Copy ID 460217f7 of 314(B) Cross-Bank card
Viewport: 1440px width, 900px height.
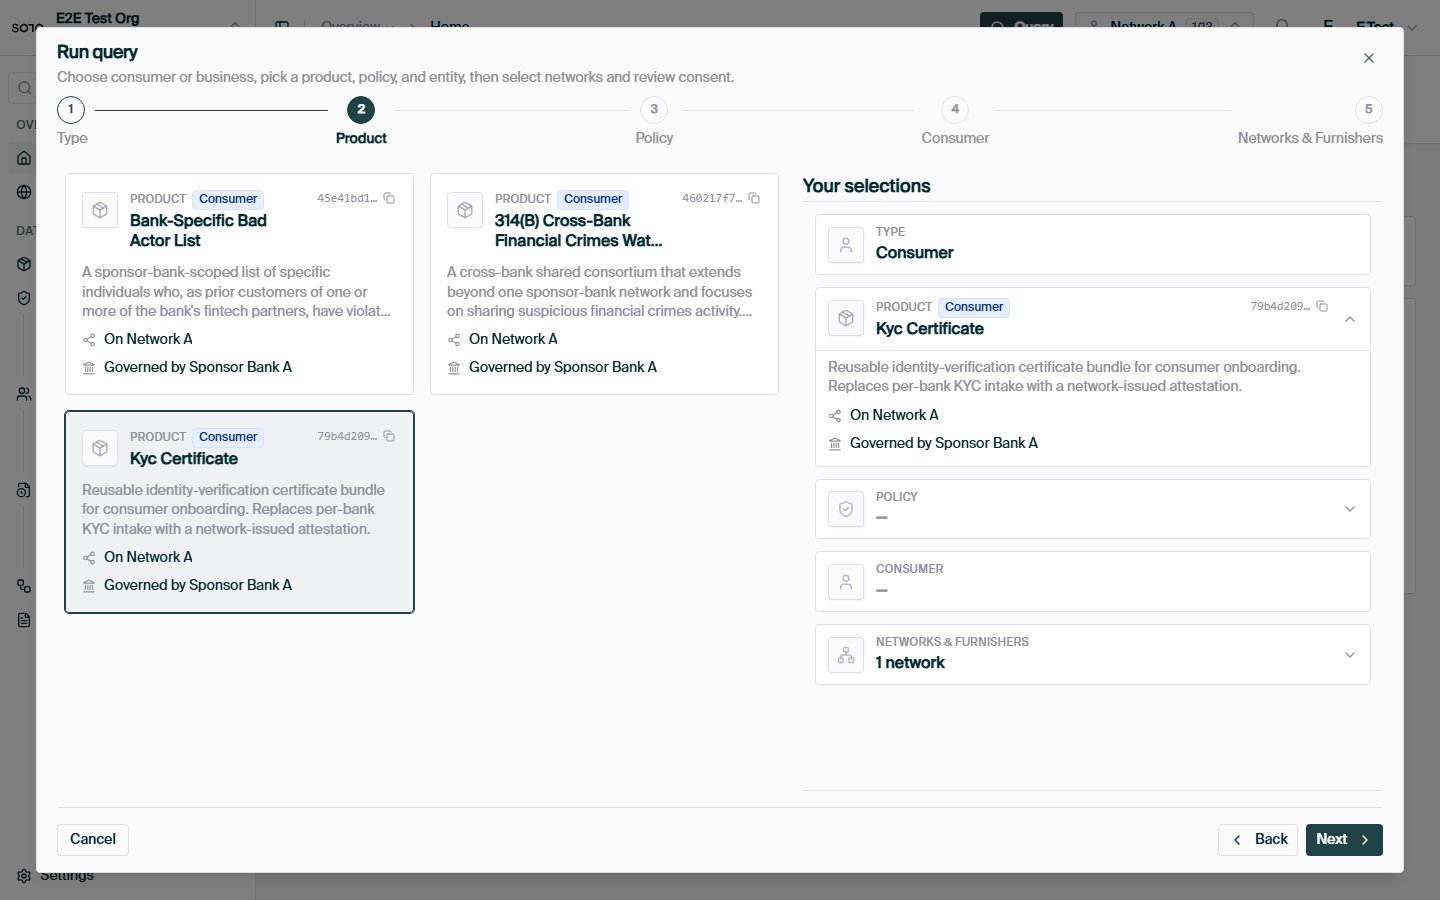[x=755, y=198]
